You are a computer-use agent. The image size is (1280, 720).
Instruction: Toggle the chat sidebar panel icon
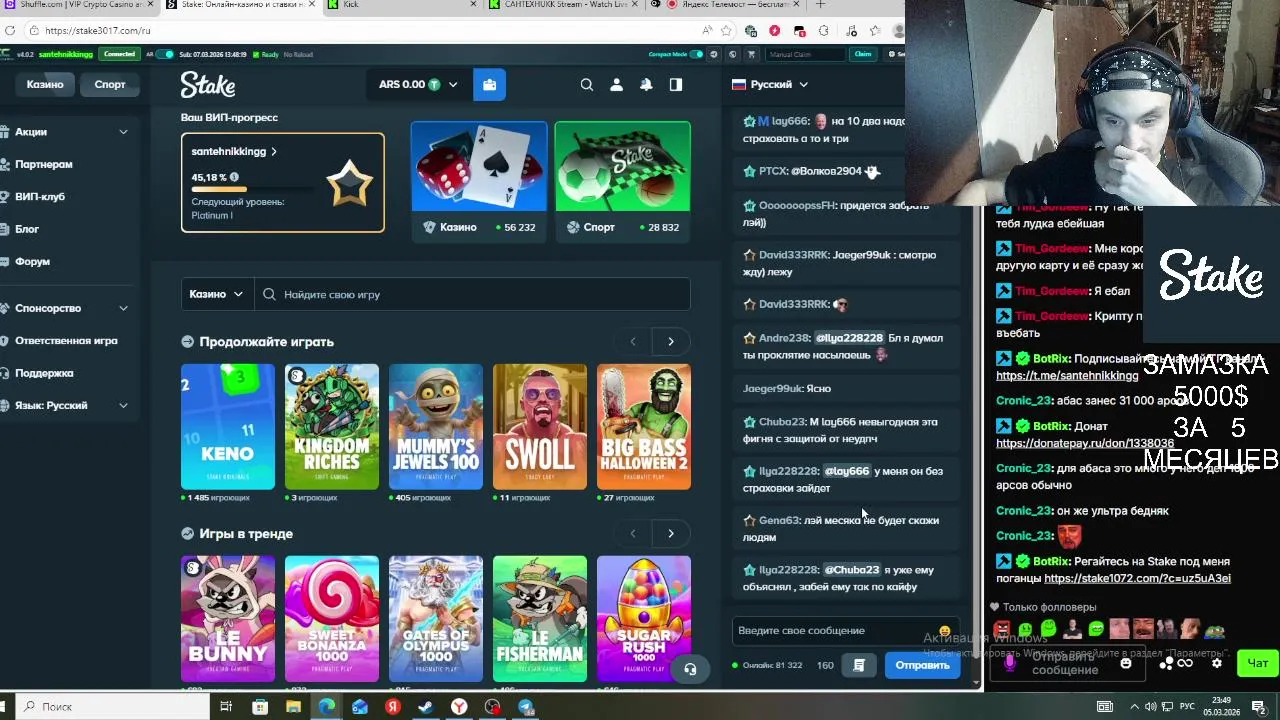tap(676, 85)
